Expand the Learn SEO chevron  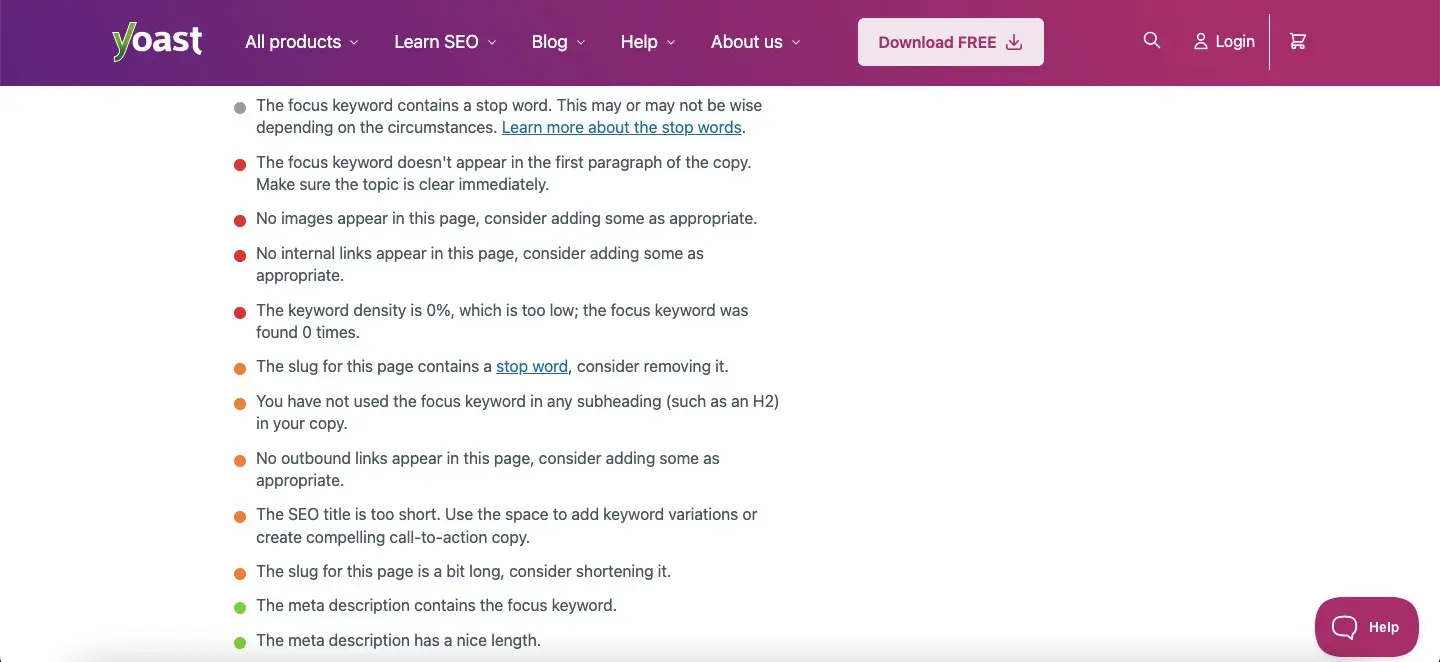click(492, 42)
